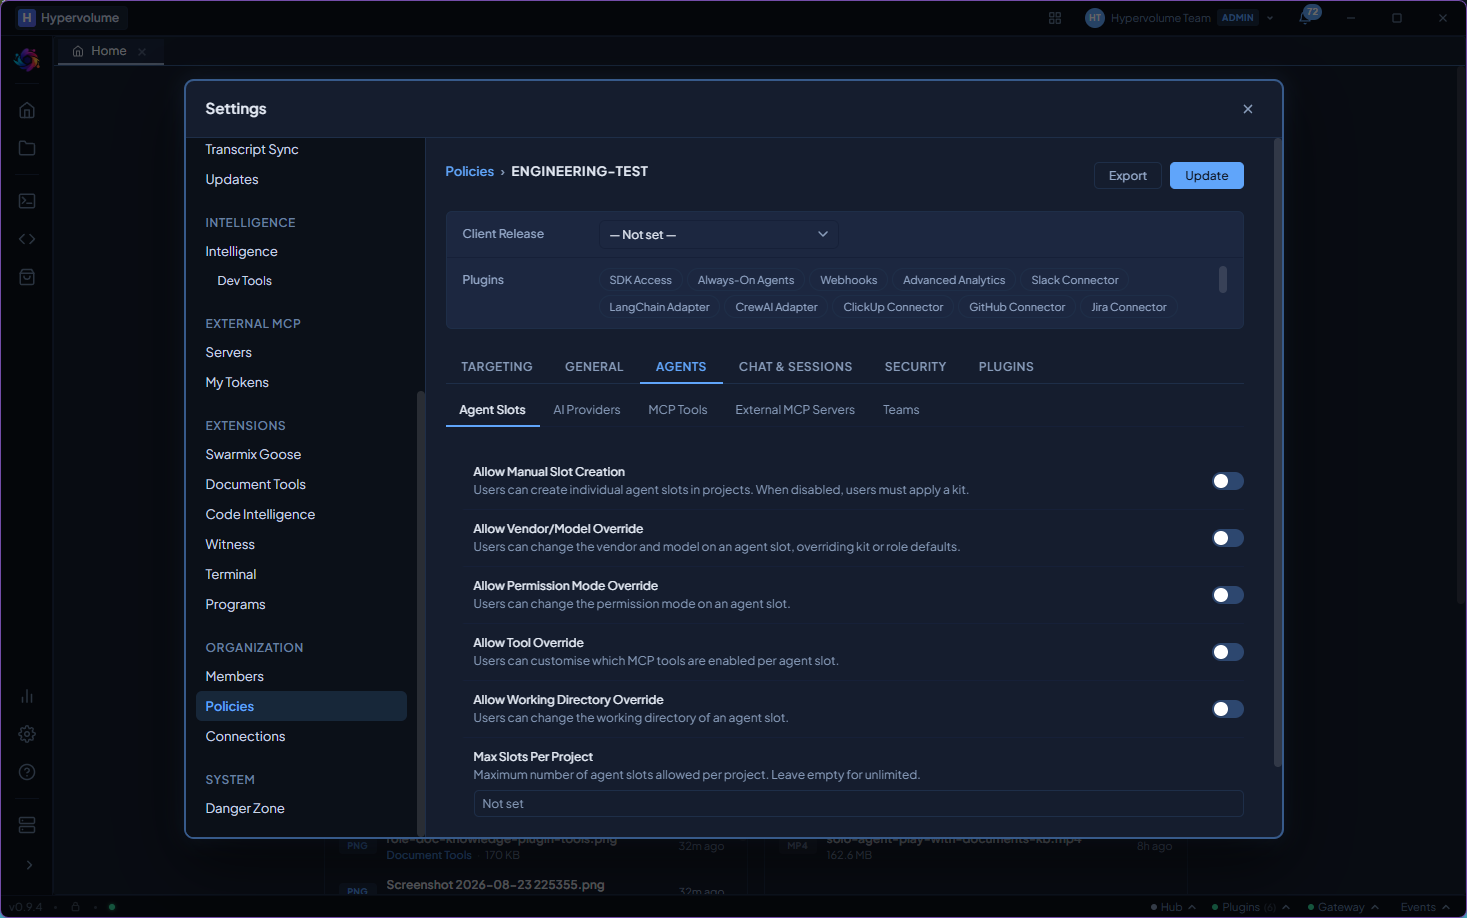The width and height of the screenshot is (1467, 918).
Task: Toggle Allow Vendor/Model Override
Action: (1228, 538)
